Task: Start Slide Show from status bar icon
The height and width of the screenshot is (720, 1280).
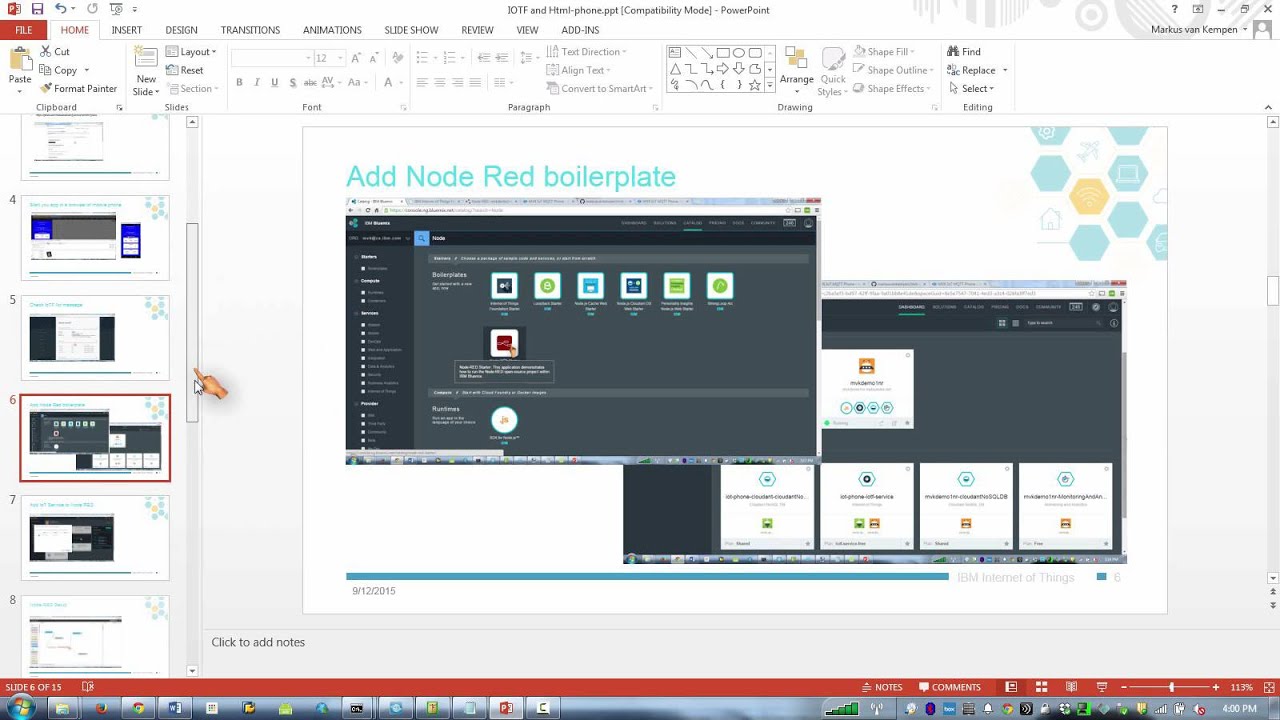Action: pos(1101,687)
